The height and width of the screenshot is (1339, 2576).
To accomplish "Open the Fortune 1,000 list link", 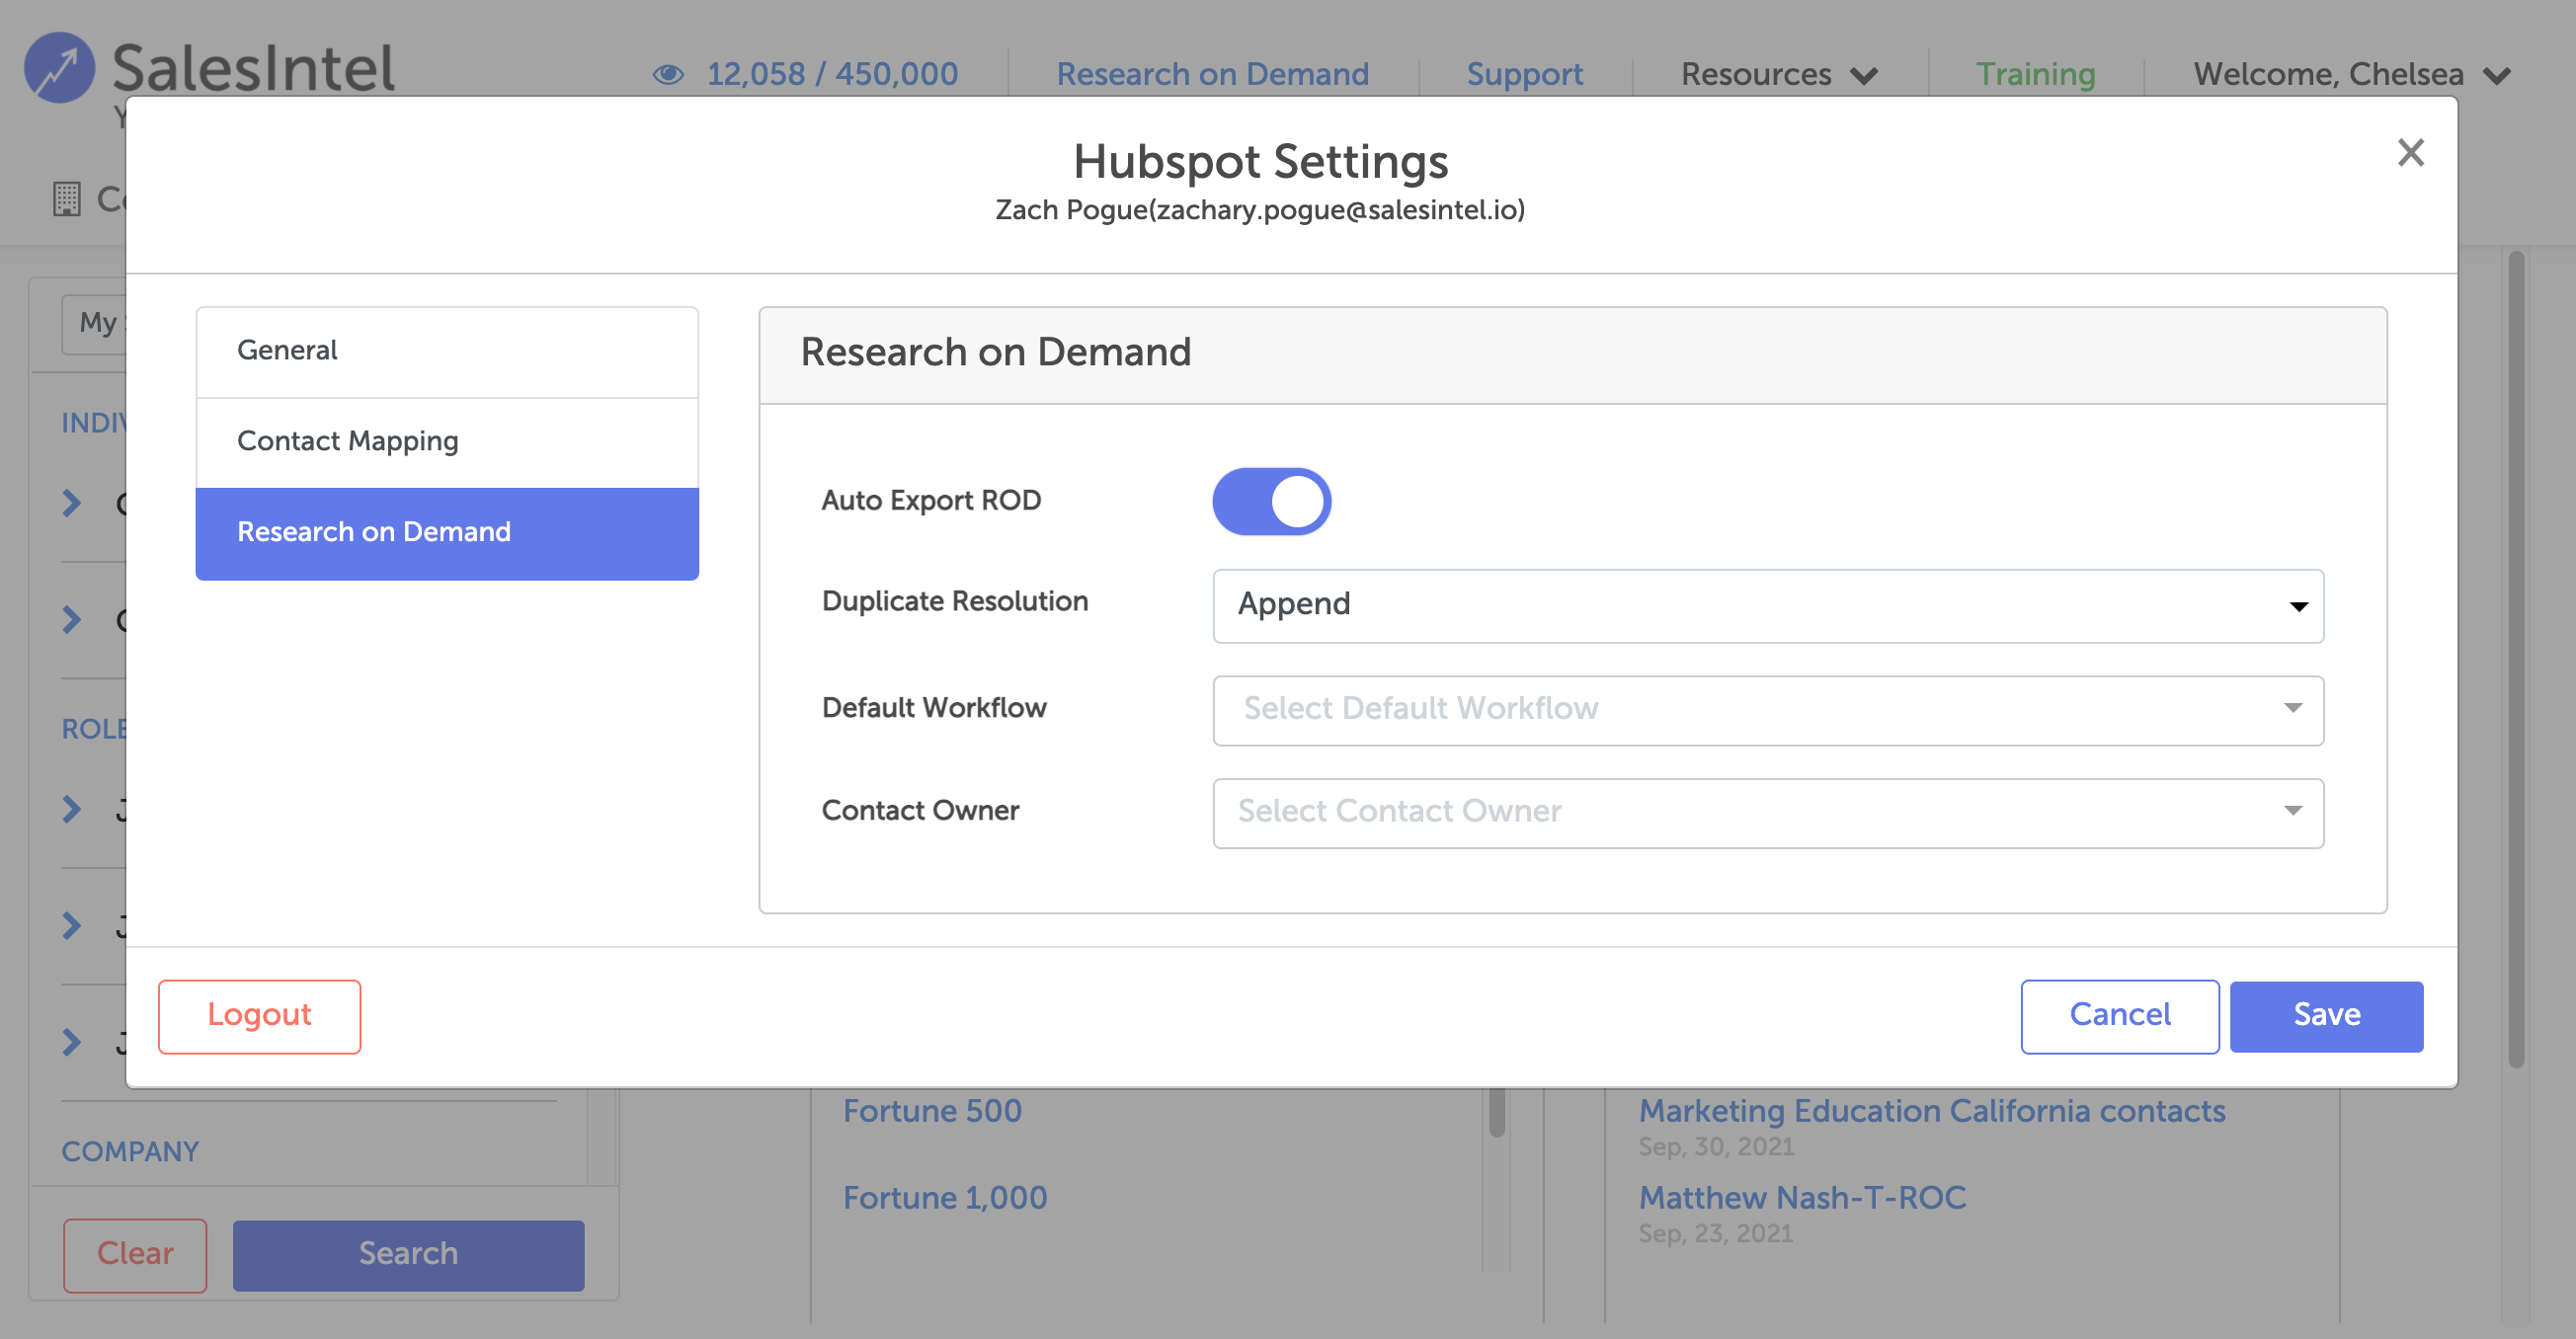I will pos(944,1197).
